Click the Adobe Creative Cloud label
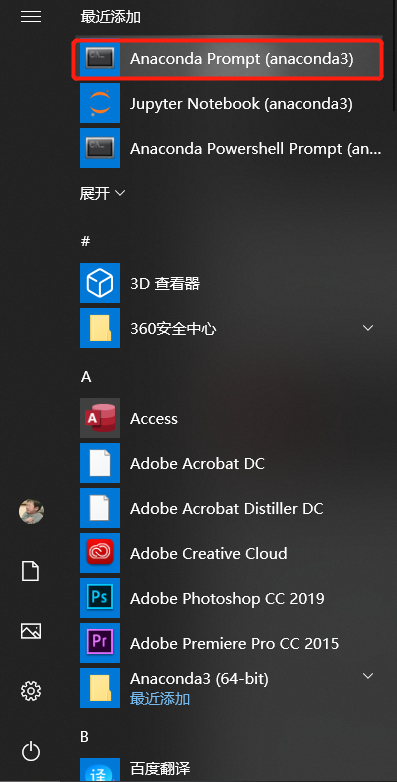Screen dimensions: 397x782 [x=208, y=554]
